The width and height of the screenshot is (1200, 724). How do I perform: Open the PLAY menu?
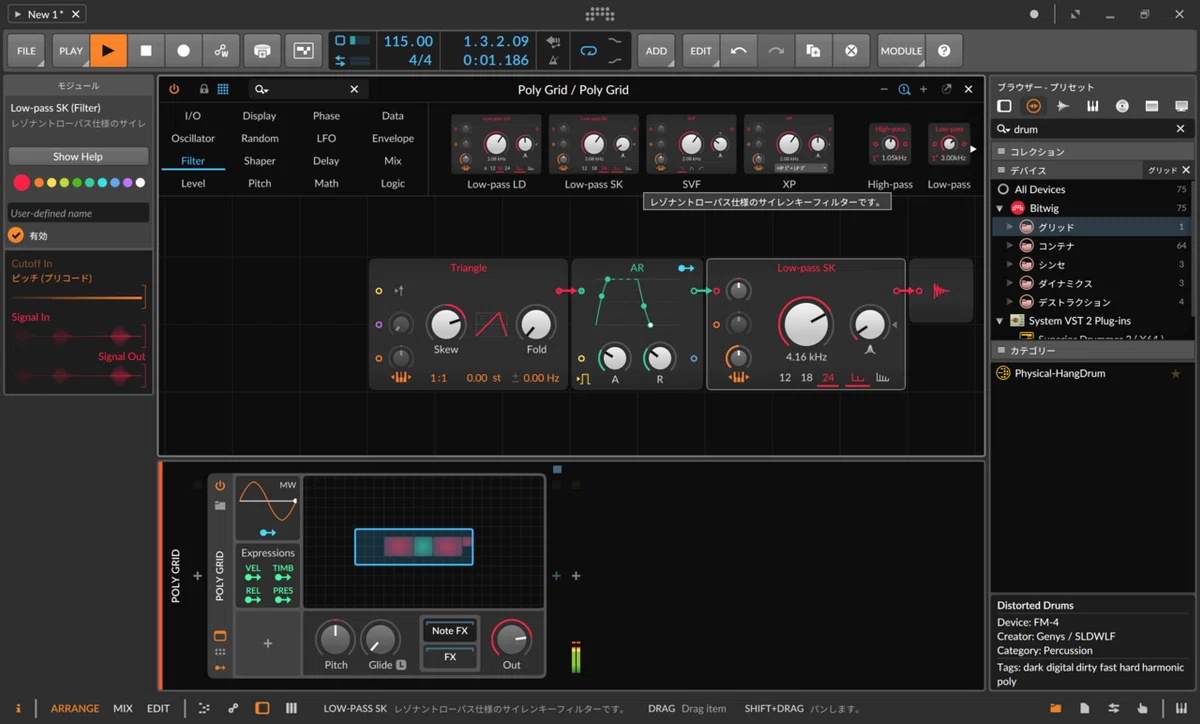click(71, 51)
